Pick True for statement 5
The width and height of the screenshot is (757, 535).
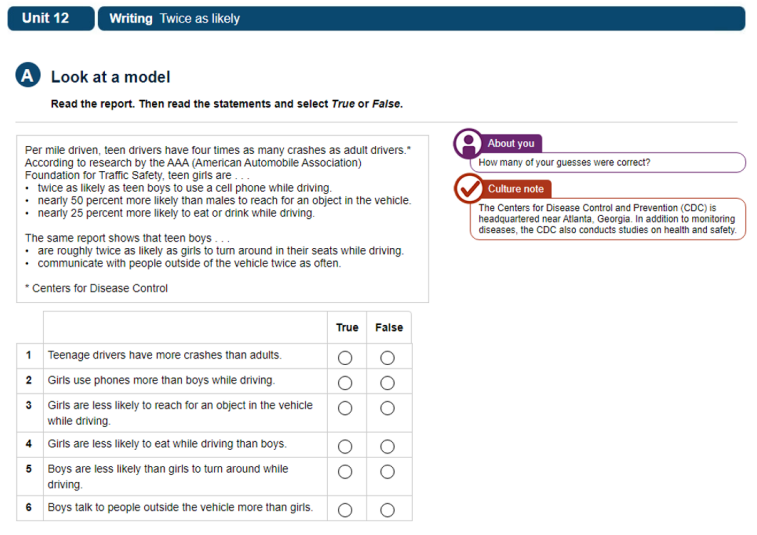tap(345, 471)
